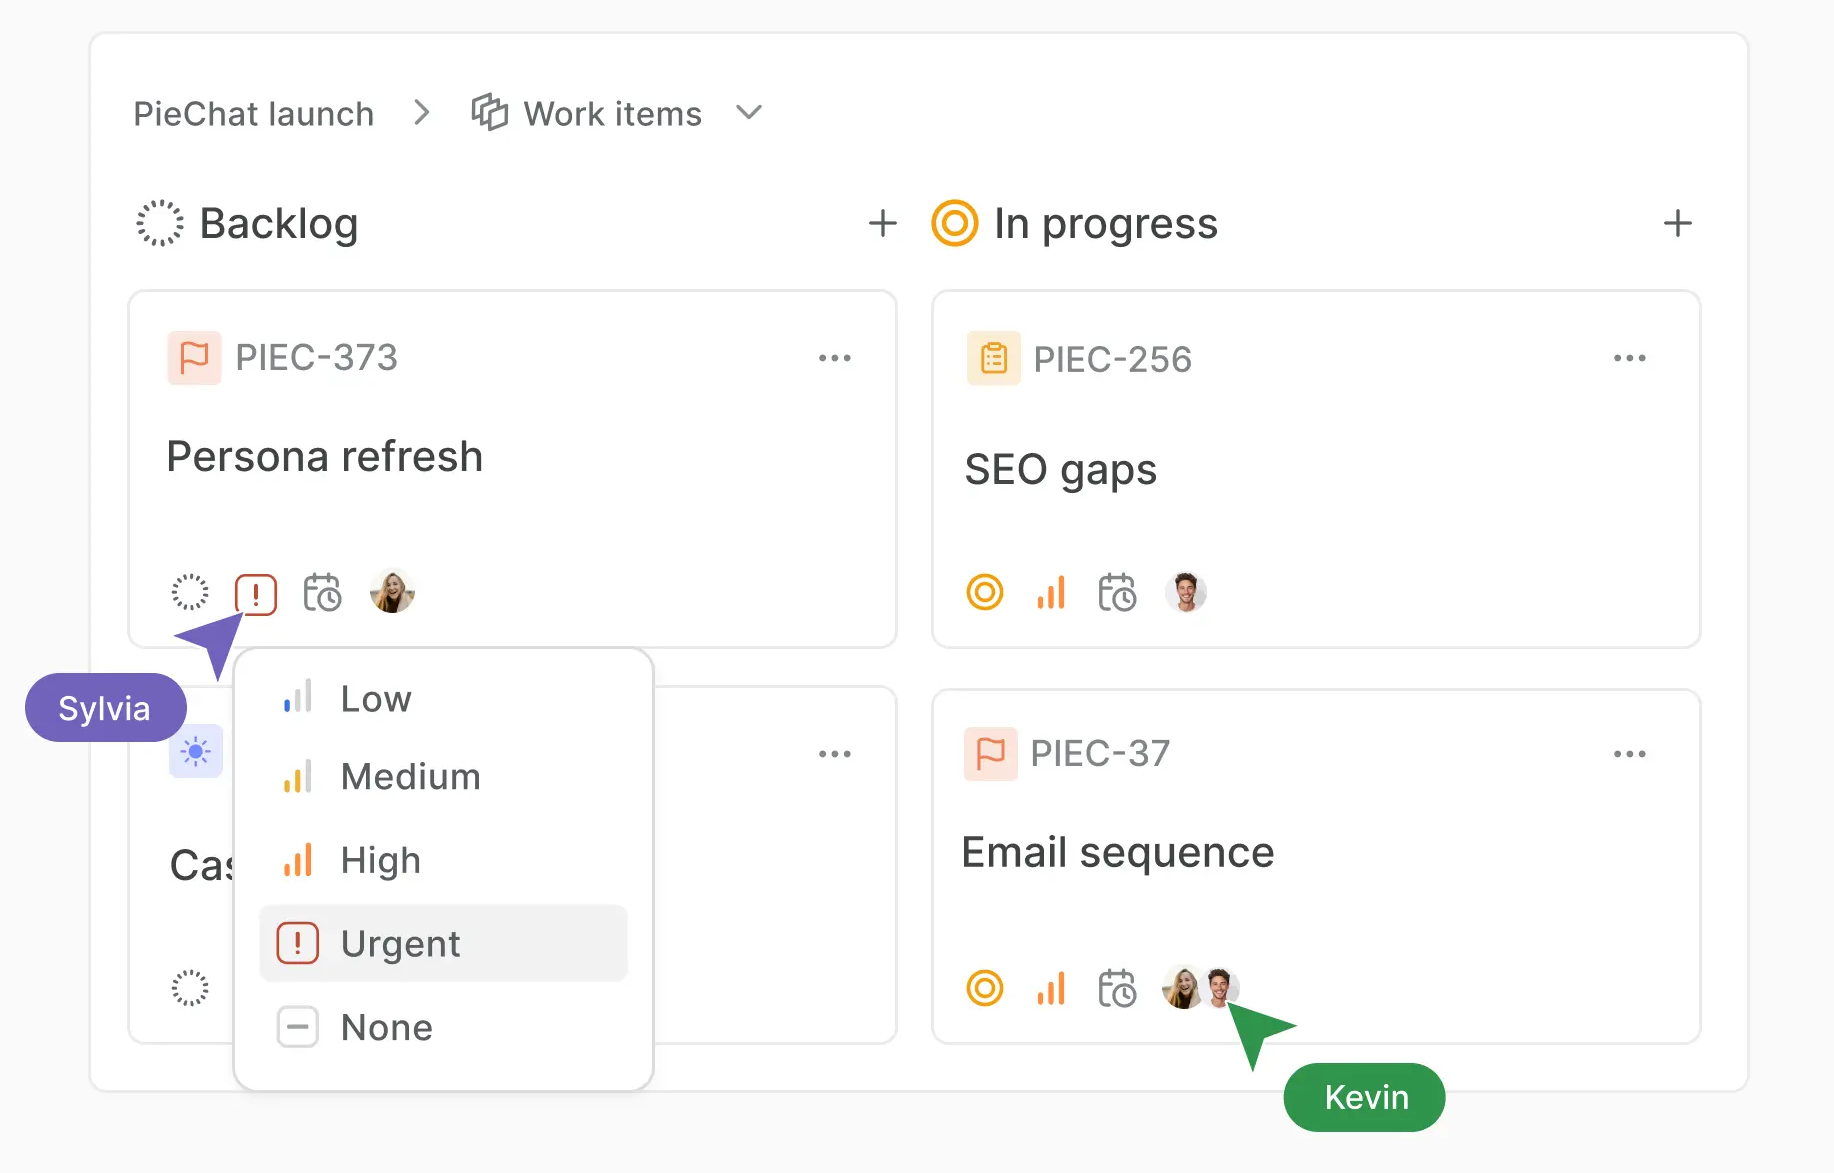1834x1173 pixels.
Task: Click the flag type icon on PIEC-37
Action: click(991, 753)
